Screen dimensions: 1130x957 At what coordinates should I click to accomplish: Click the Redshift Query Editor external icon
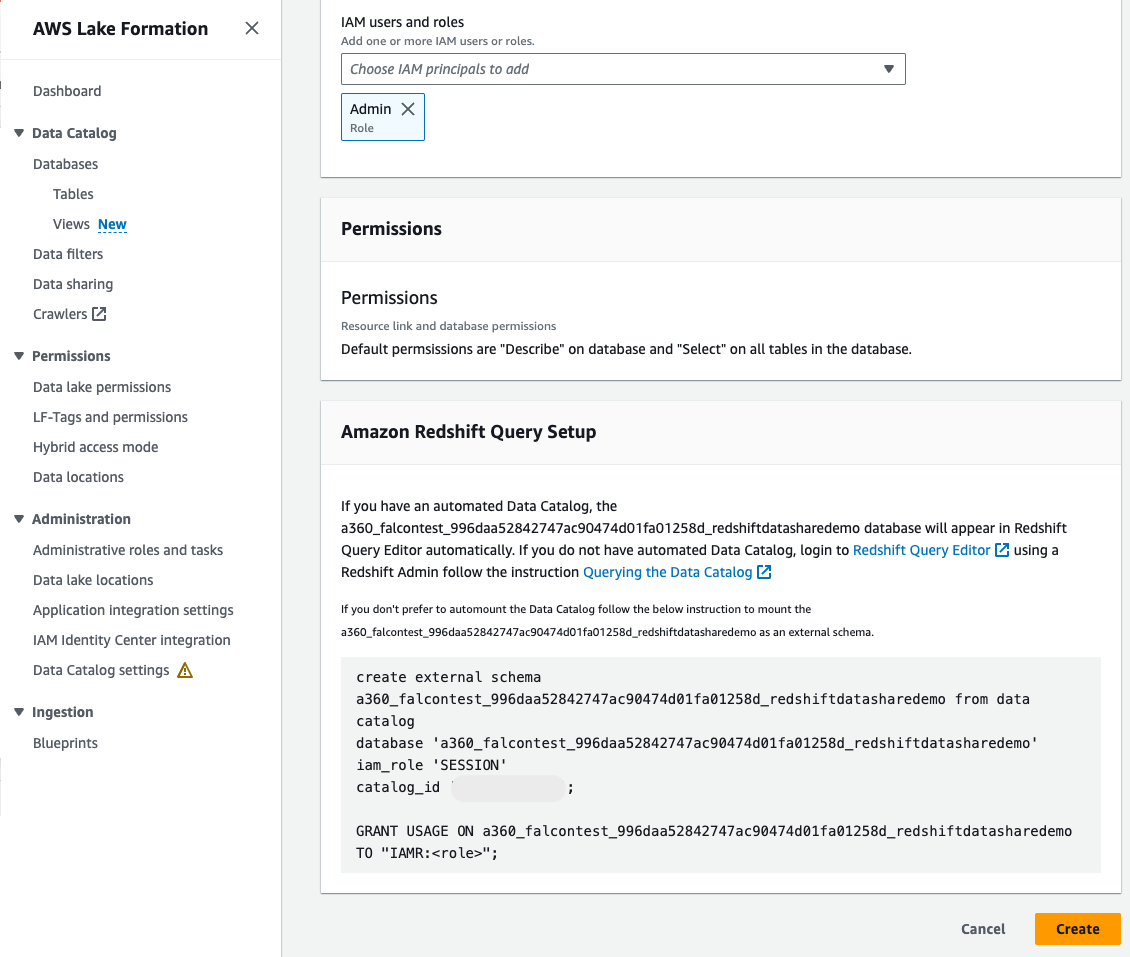pos(1002,550)
